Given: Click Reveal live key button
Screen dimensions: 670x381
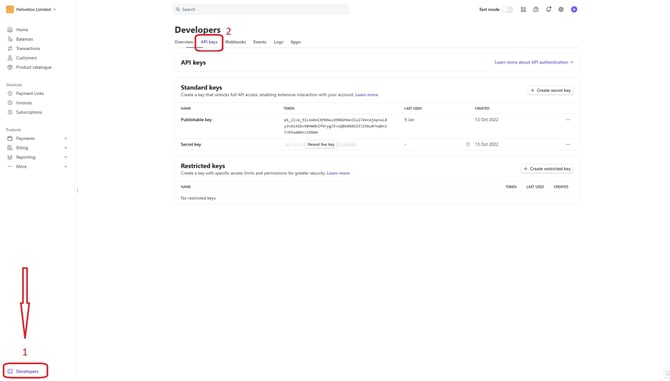Looking at the screenshot, I should (x=321, y=144).
